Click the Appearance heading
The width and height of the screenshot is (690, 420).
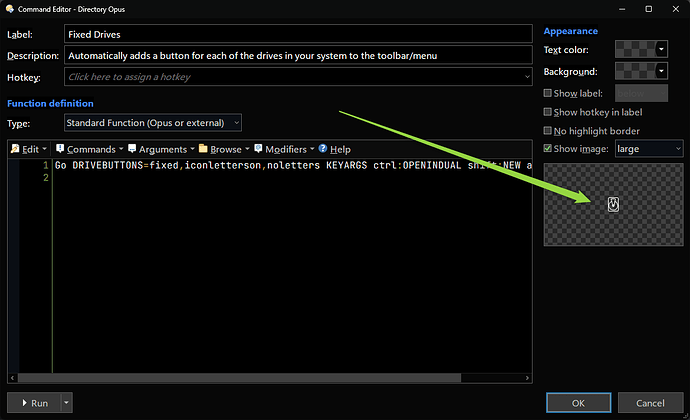(570, 31)
